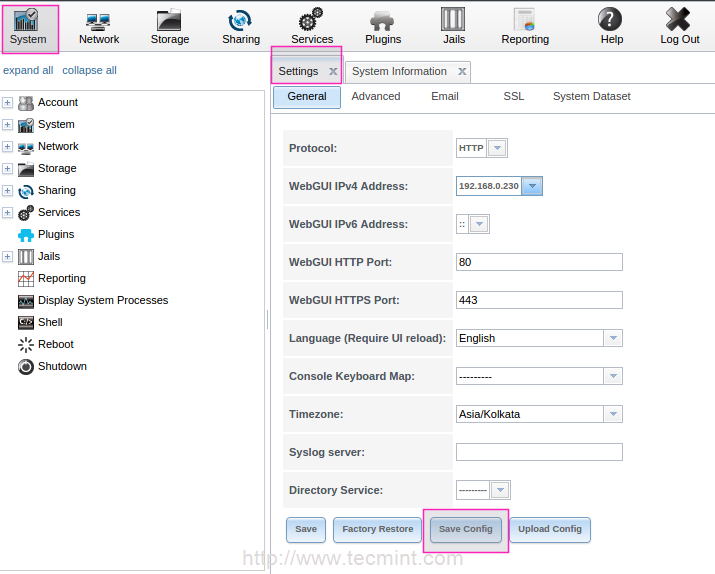Select the Services tree icon in sidebar
Image resolution: width=715 pixels, height=574 pixels.
(x=26, y=213)
